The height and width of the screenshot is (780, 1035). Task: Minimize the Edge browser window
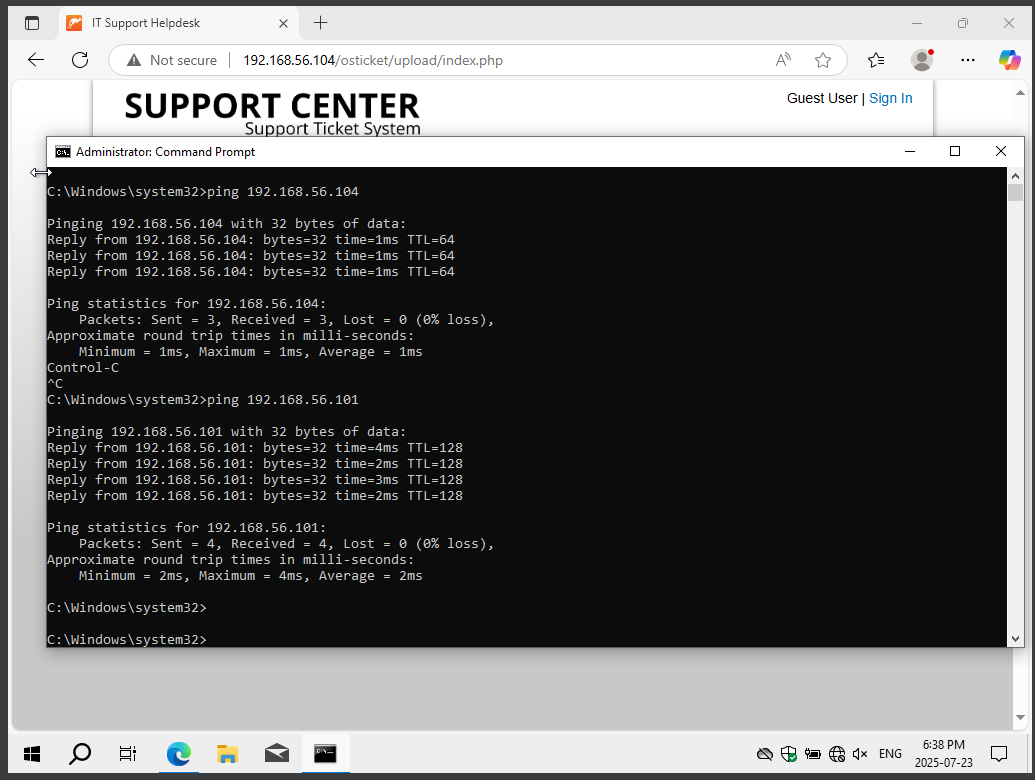[x=917, y=23]
